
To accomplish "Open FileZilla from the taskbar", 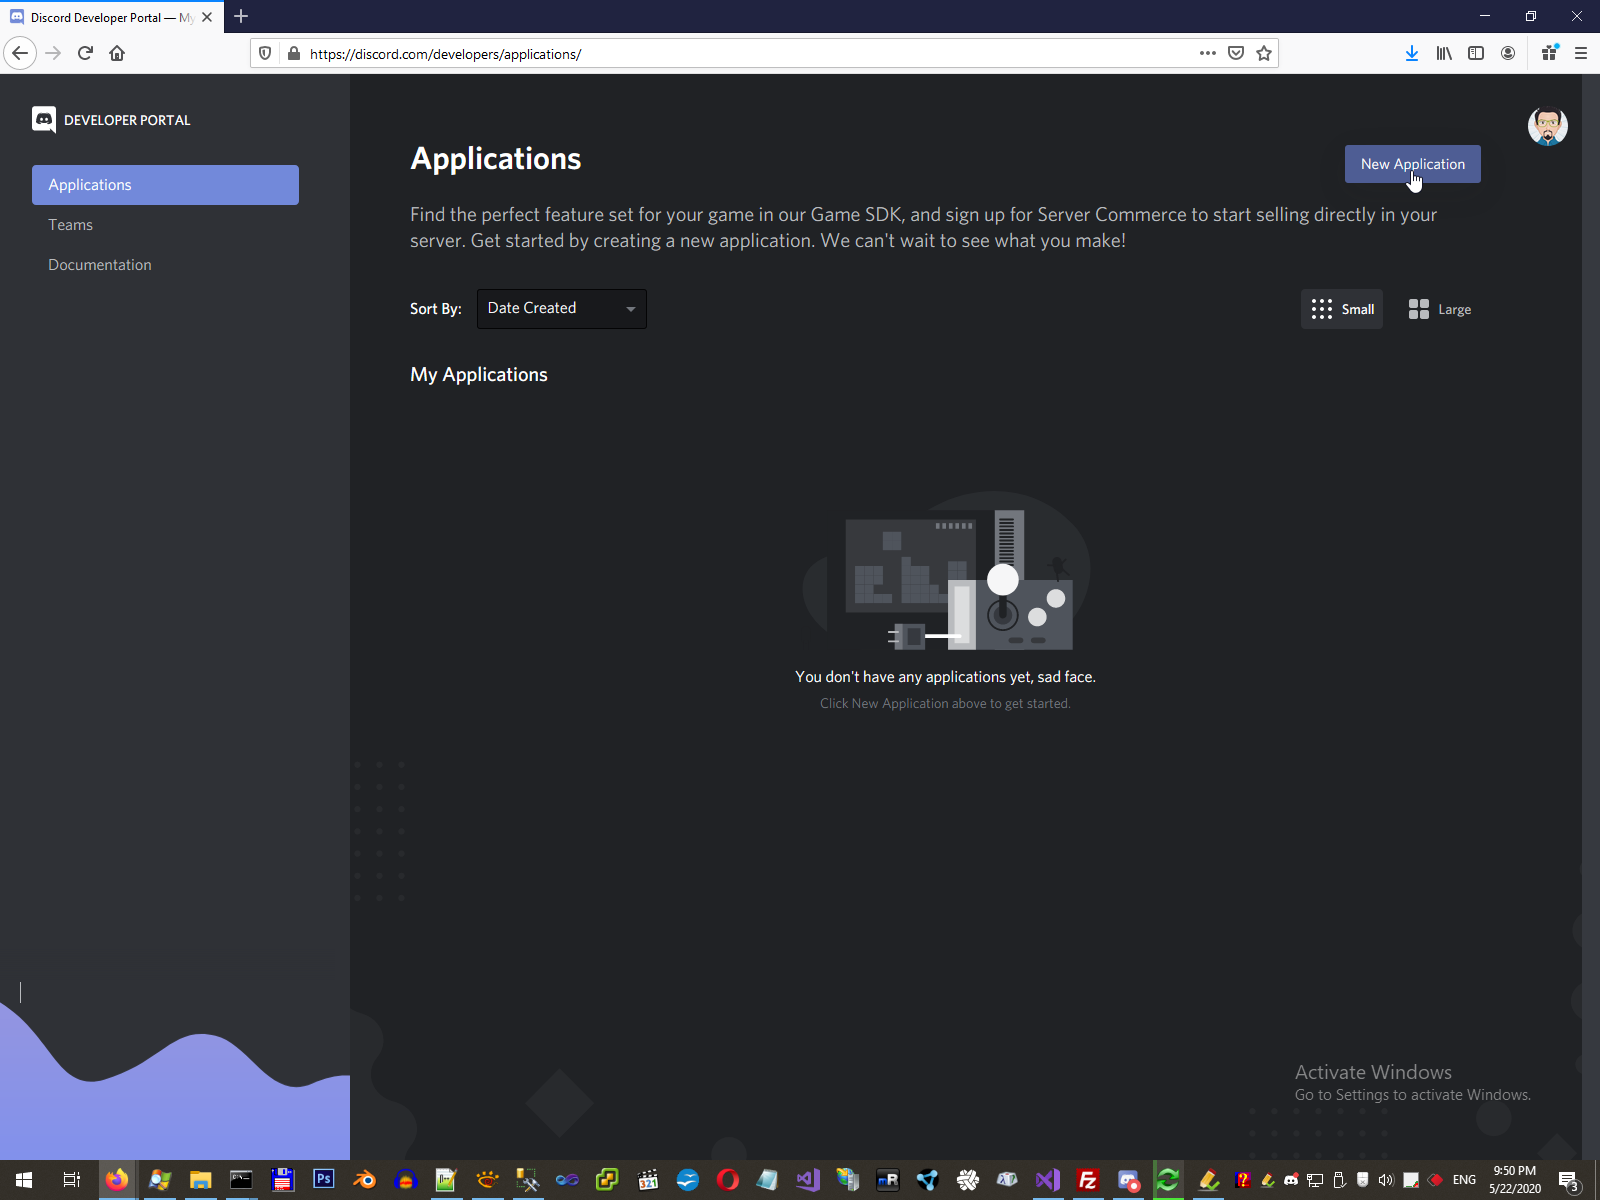I will pyautogui.click(x=1088, y=1180).
